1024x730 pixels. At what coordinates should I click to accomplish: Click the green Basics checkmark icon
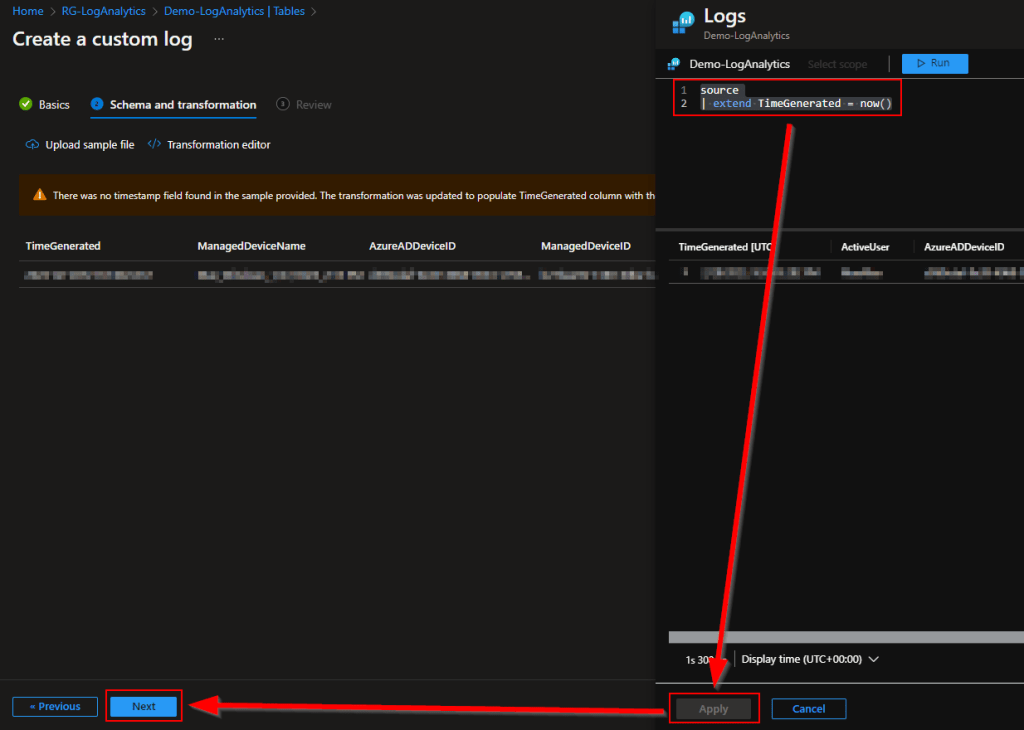26,105
